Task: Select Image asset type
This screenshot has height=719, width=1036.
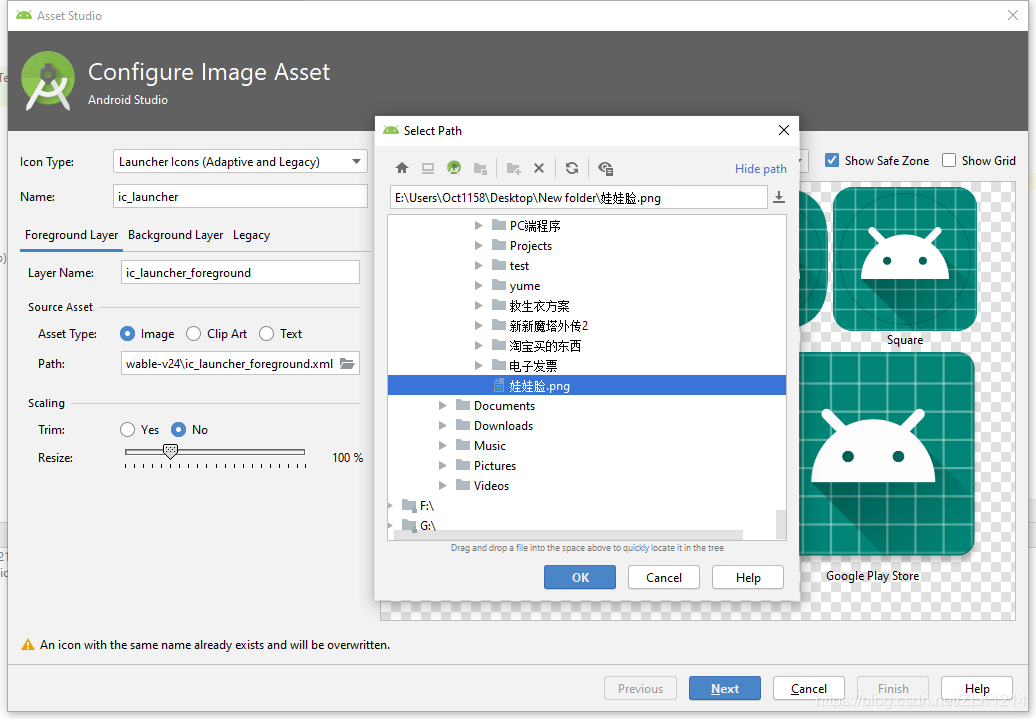Action: (x=128, y=334)
